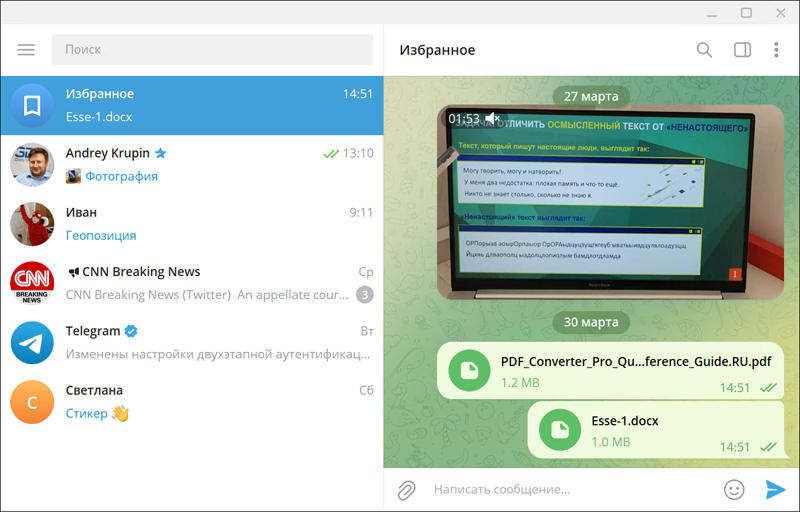Image resolution: width=800 pixels, height=512 pixels.
Task: Play the video thumbnail from 27 марта
Action: pos(597,202)
